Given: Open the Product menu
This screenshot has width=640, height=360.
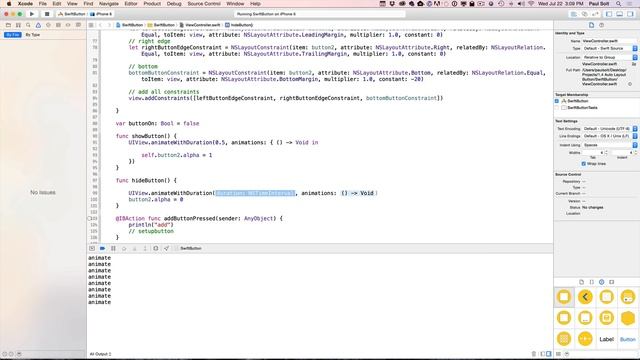Looking at the screenshot, I should pyautogui.click(x=152, y=4).
